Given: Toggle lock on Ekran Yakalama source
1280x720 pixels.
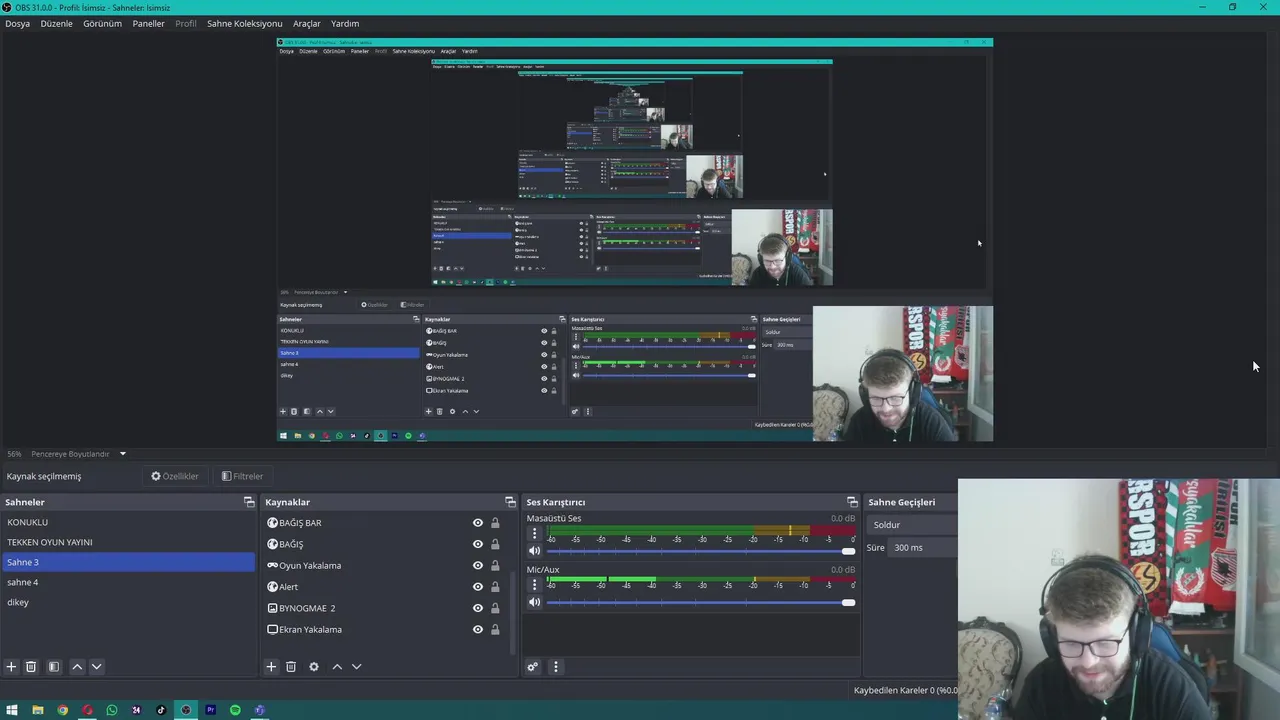Looking at the screenshot, I should 495,629.
